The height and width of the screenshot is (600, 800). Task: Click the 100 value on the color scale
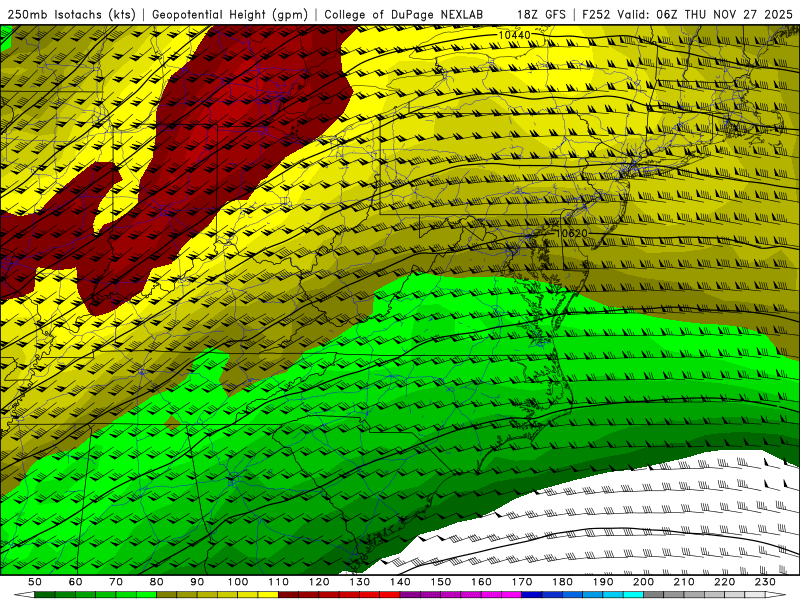pyautogui.click(x=238, y=582)
